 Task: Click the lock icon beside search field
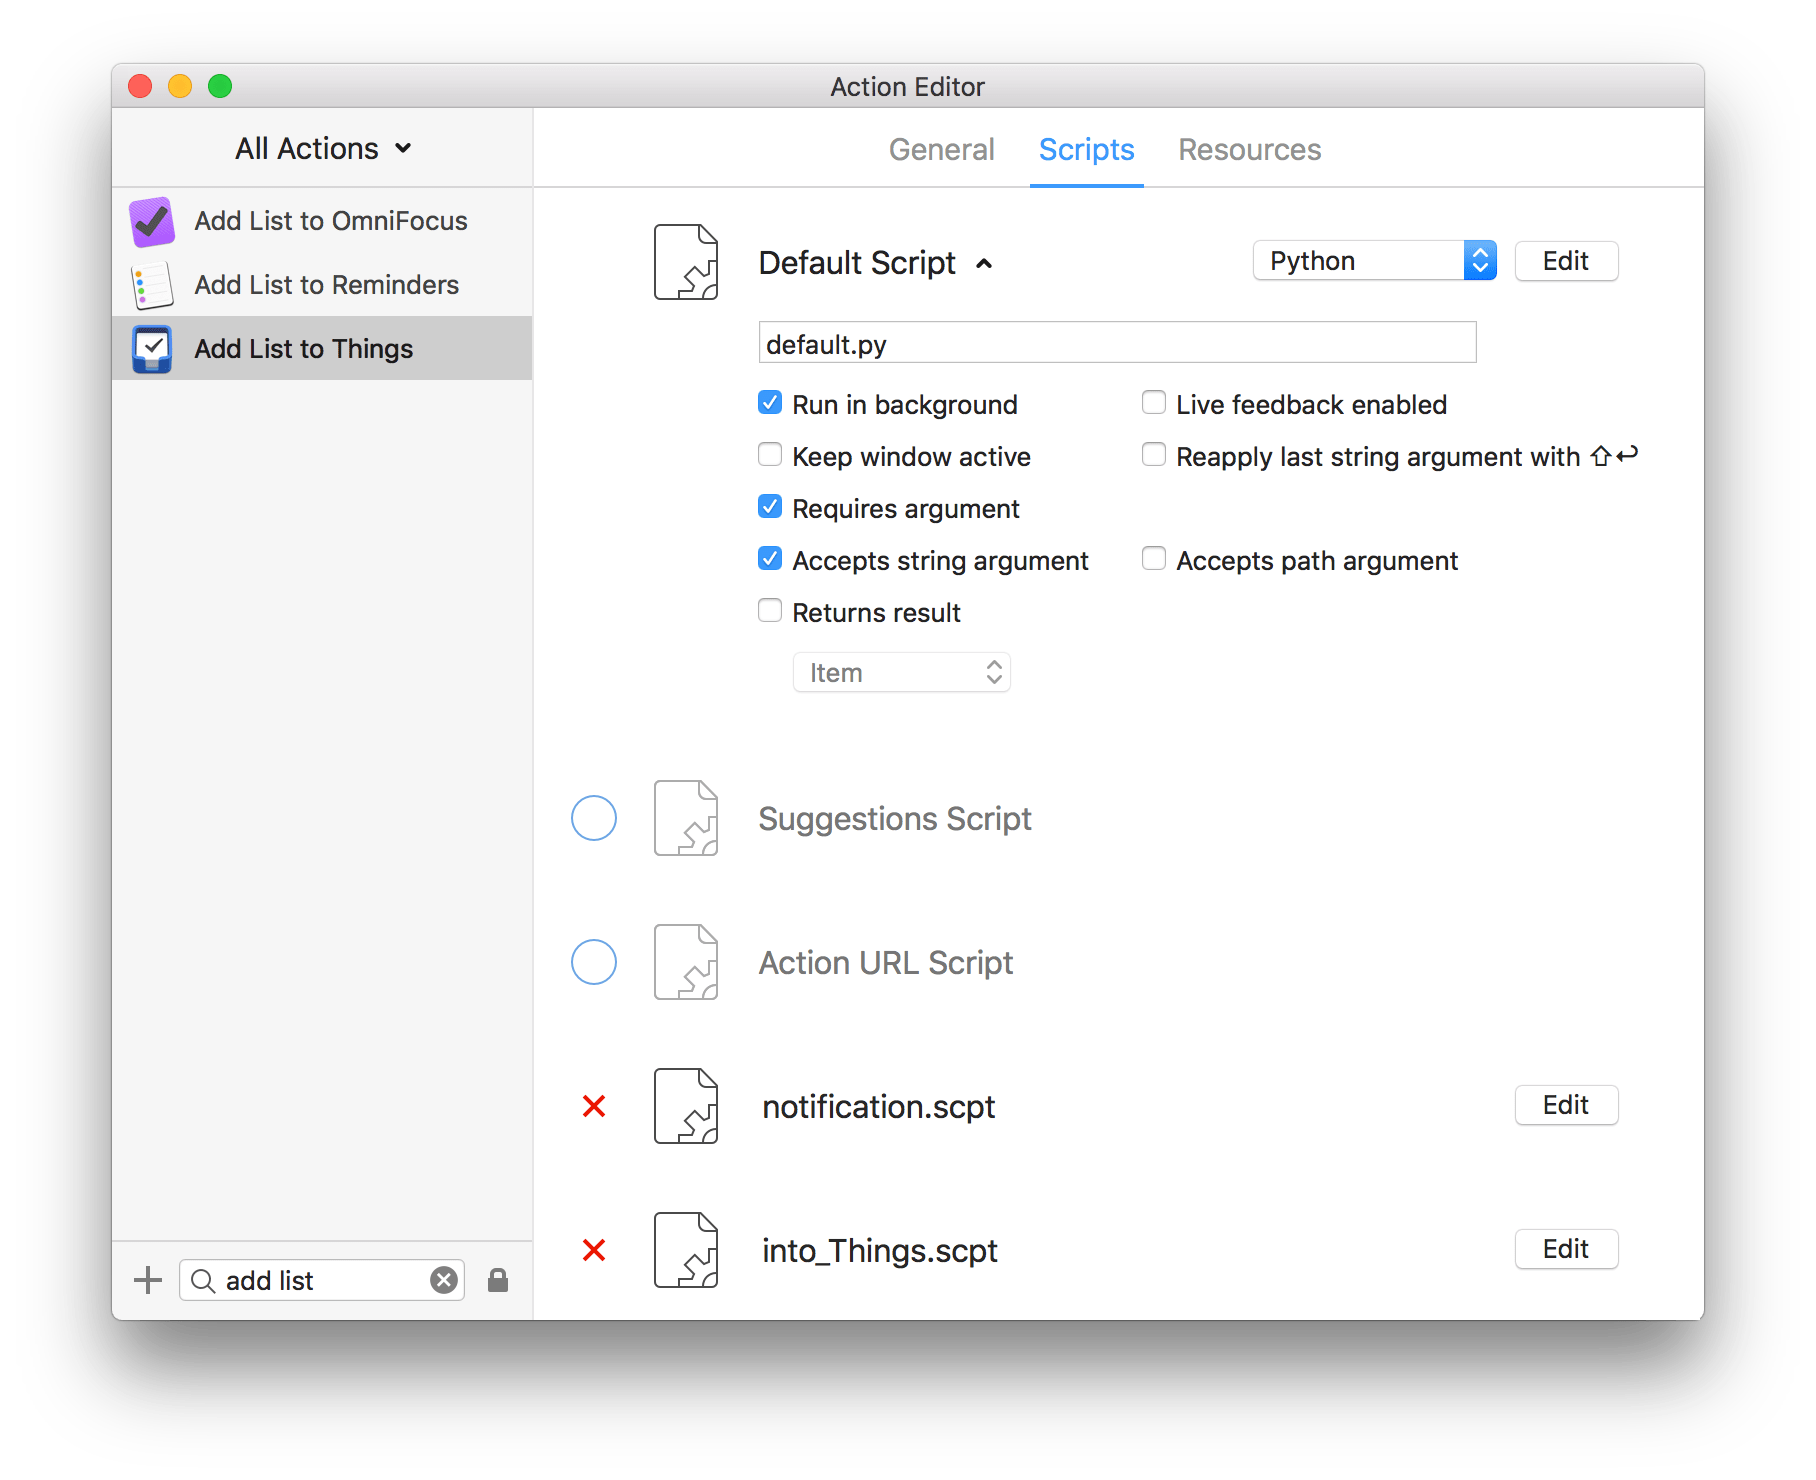click(x=498, y=1280)
